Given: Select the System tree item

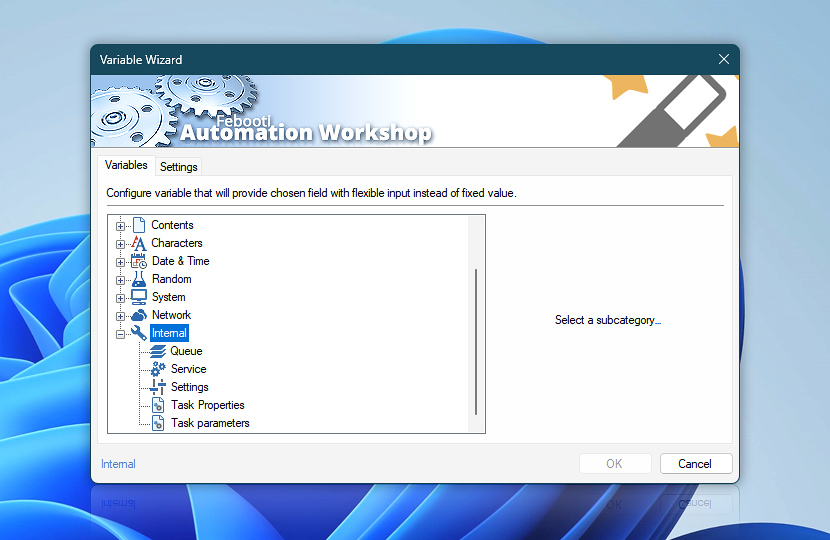Looking at the screenshot, I should pos(168,297).
